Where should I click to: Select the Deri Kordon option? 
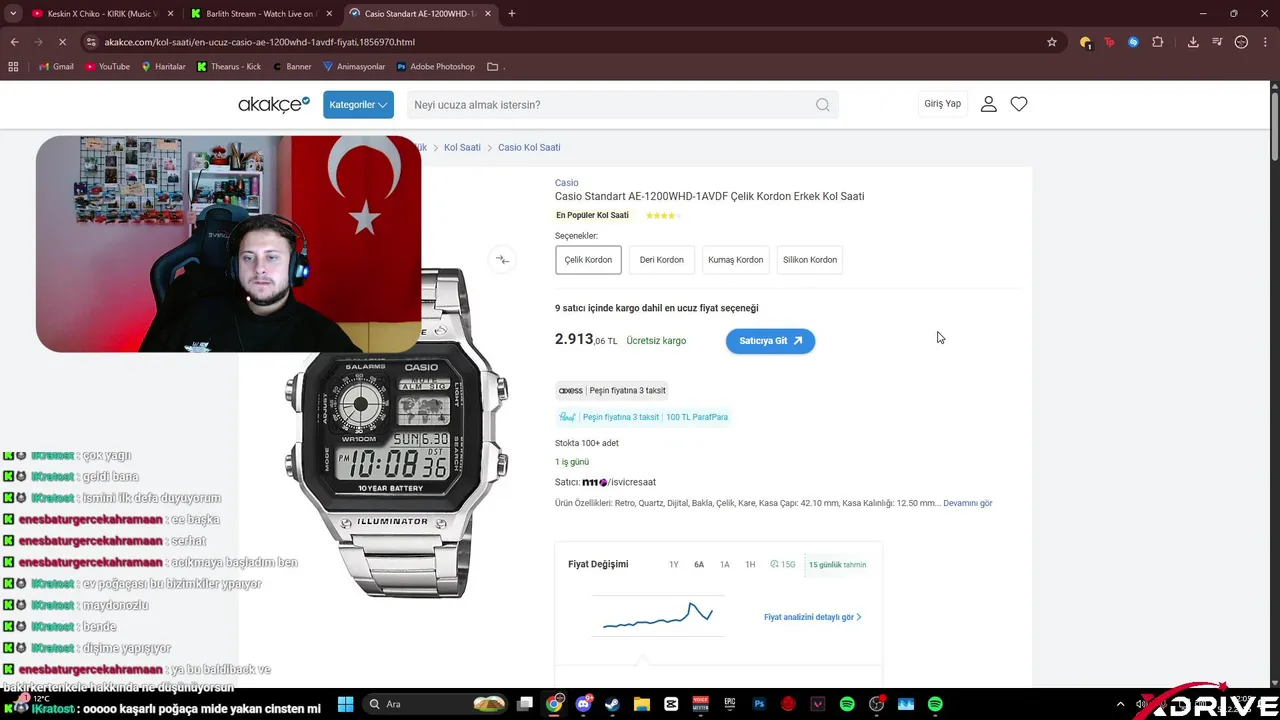(661, 260)
